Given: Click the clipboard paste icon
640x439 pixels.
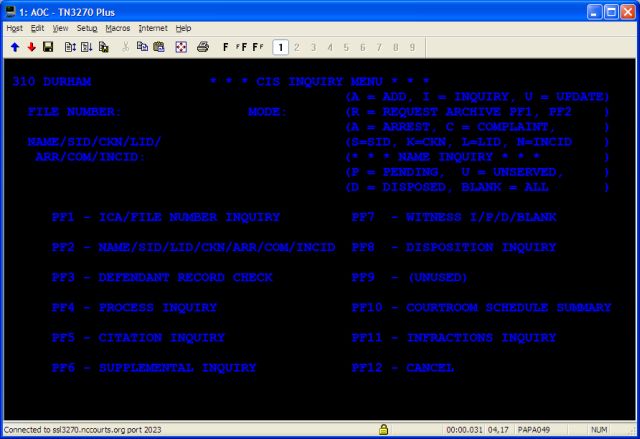Looking at the screenshot, I should (159, 47).
